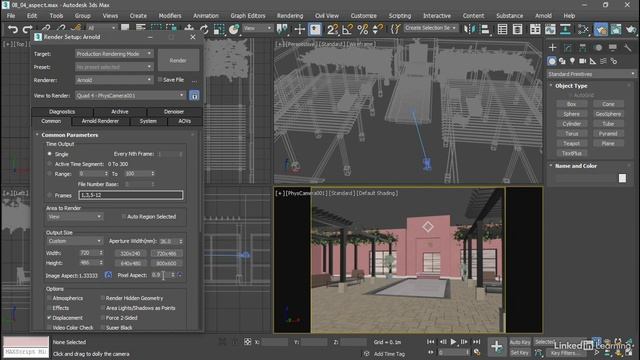This screenshot has width=640, height=360.
Task: Select the Lights category icon
Action: point(573,61)
